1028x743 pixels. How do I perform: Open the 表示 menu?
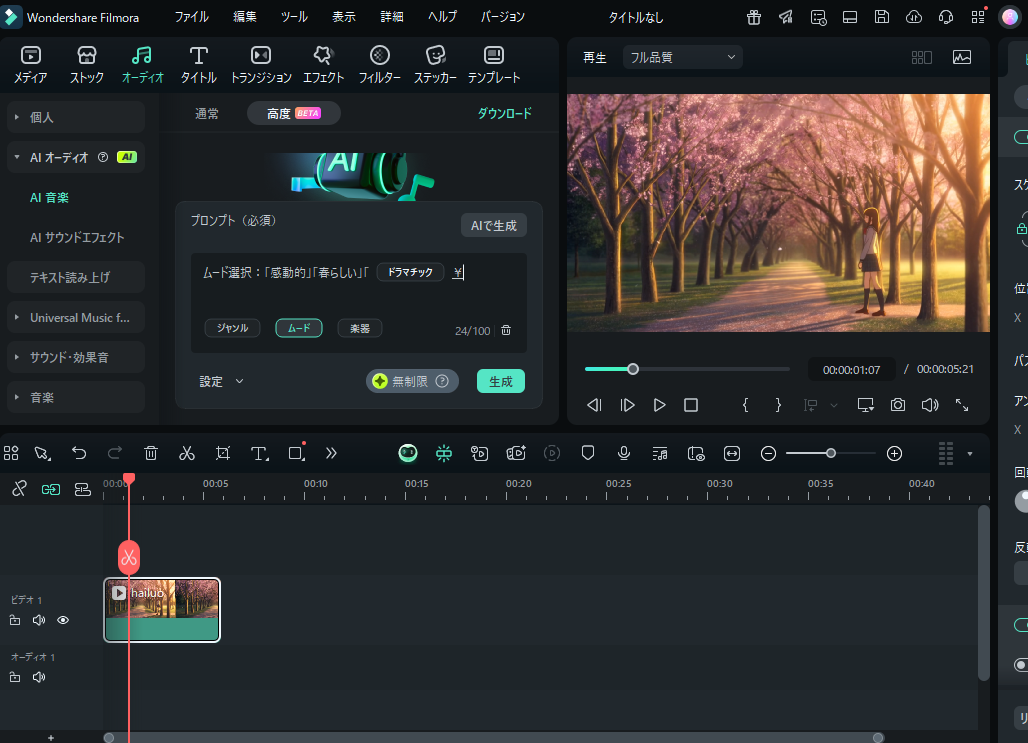(x=344, y=17)
